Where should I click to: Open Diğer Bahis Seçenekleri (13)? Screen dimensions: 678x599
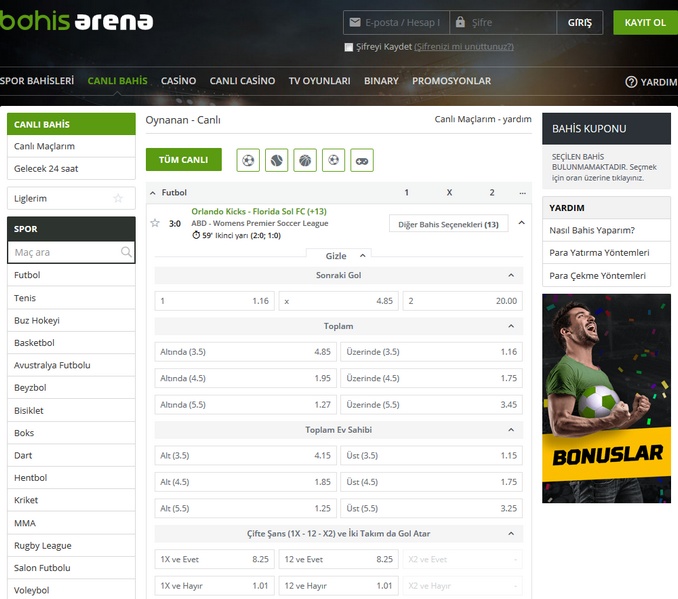coord(448,224)
